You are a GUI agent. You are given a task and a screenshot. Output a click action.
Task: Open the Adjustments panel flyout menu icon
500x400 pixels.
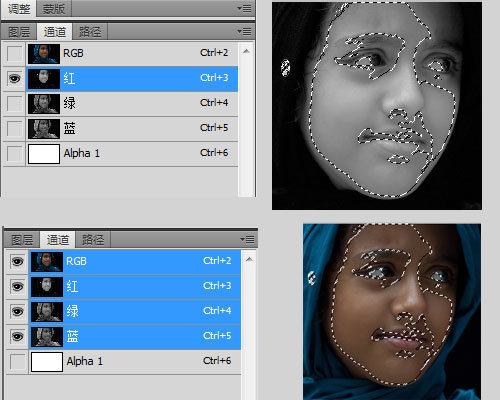tap(244, 8)
